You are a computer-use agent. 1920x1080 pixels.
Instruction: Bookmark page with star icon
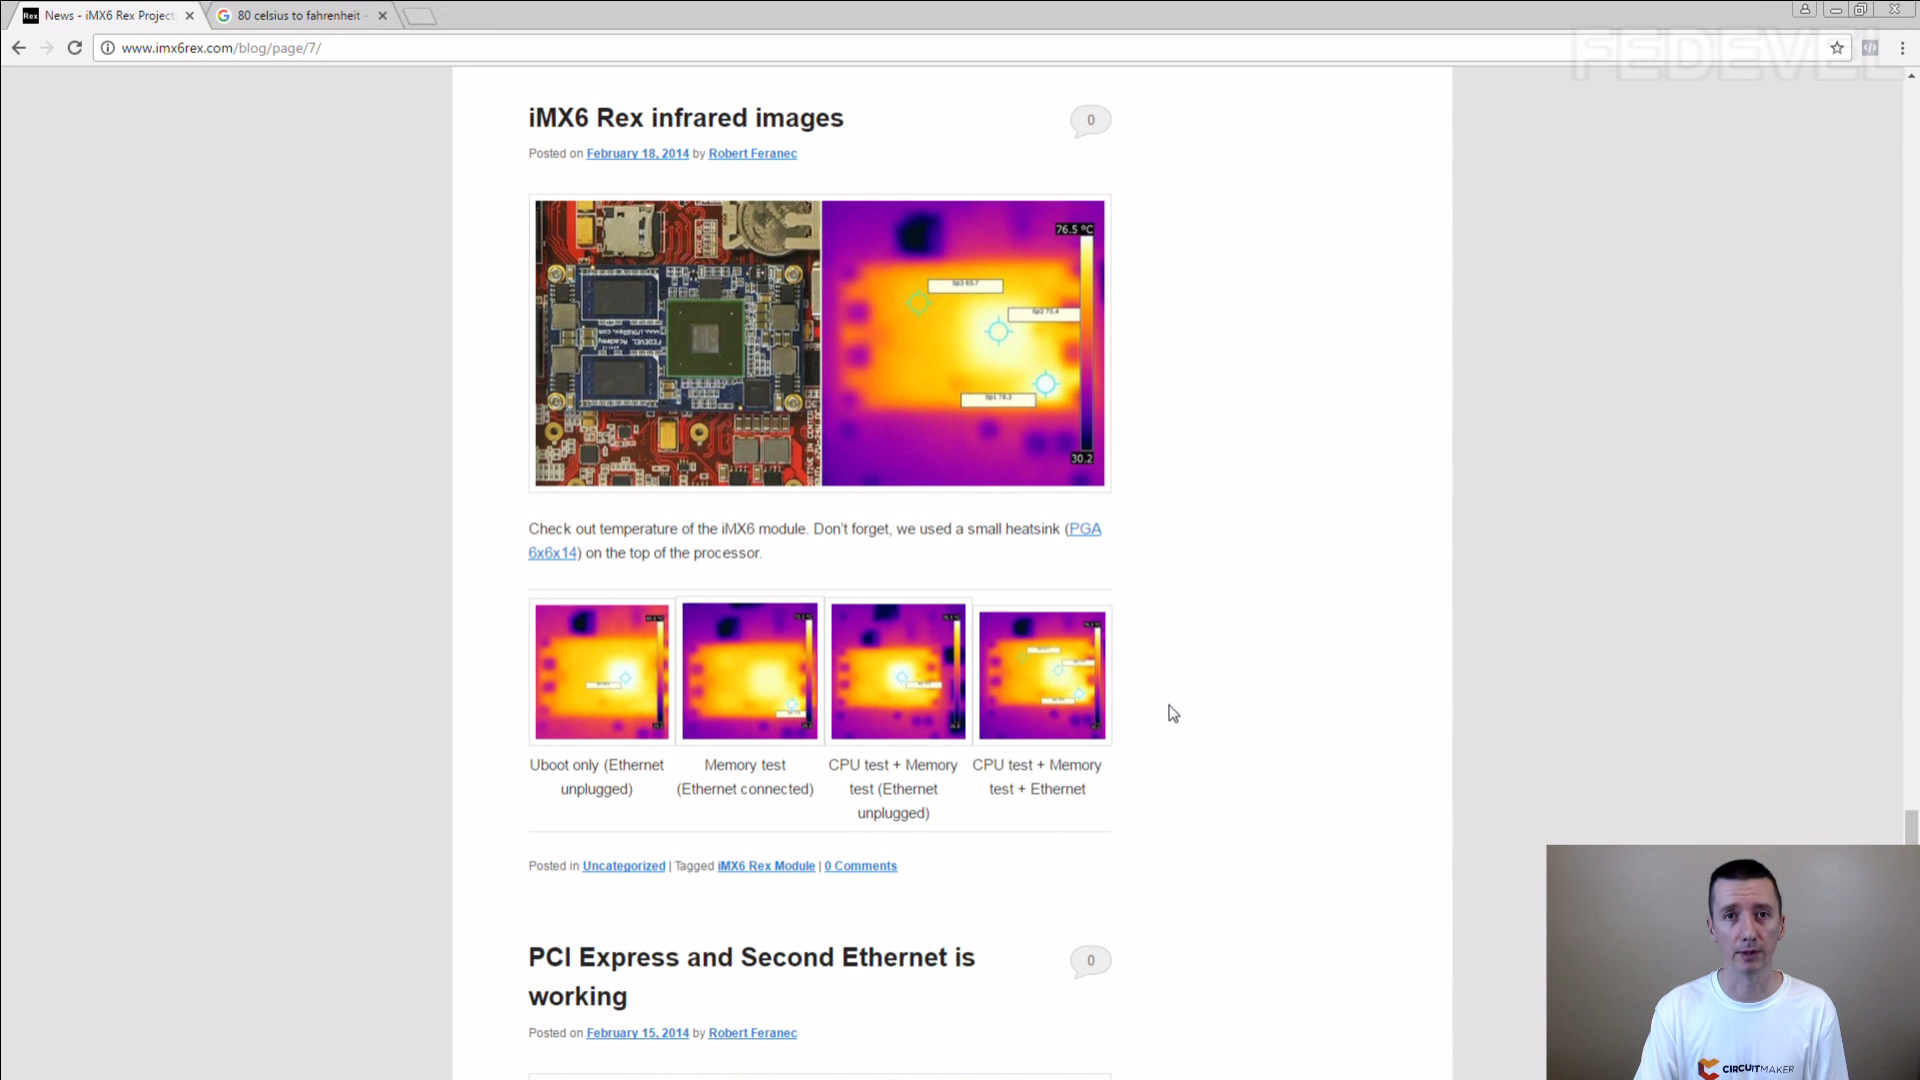pos(1837,48)
